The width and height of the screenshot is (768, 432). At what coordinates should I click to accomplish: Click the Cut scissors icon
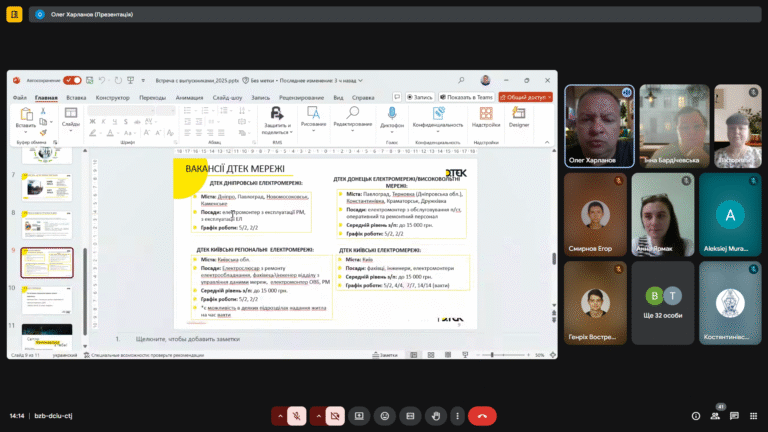[x=43, y=111]
